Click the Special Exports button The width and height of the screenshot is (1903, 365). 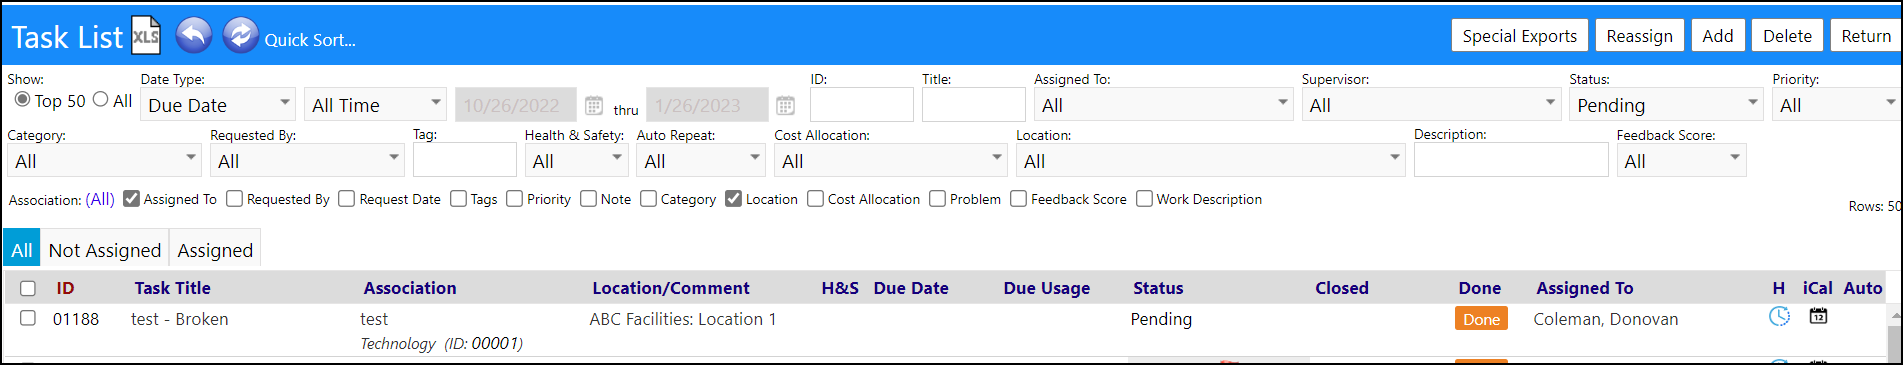[x=1519, y=36]
